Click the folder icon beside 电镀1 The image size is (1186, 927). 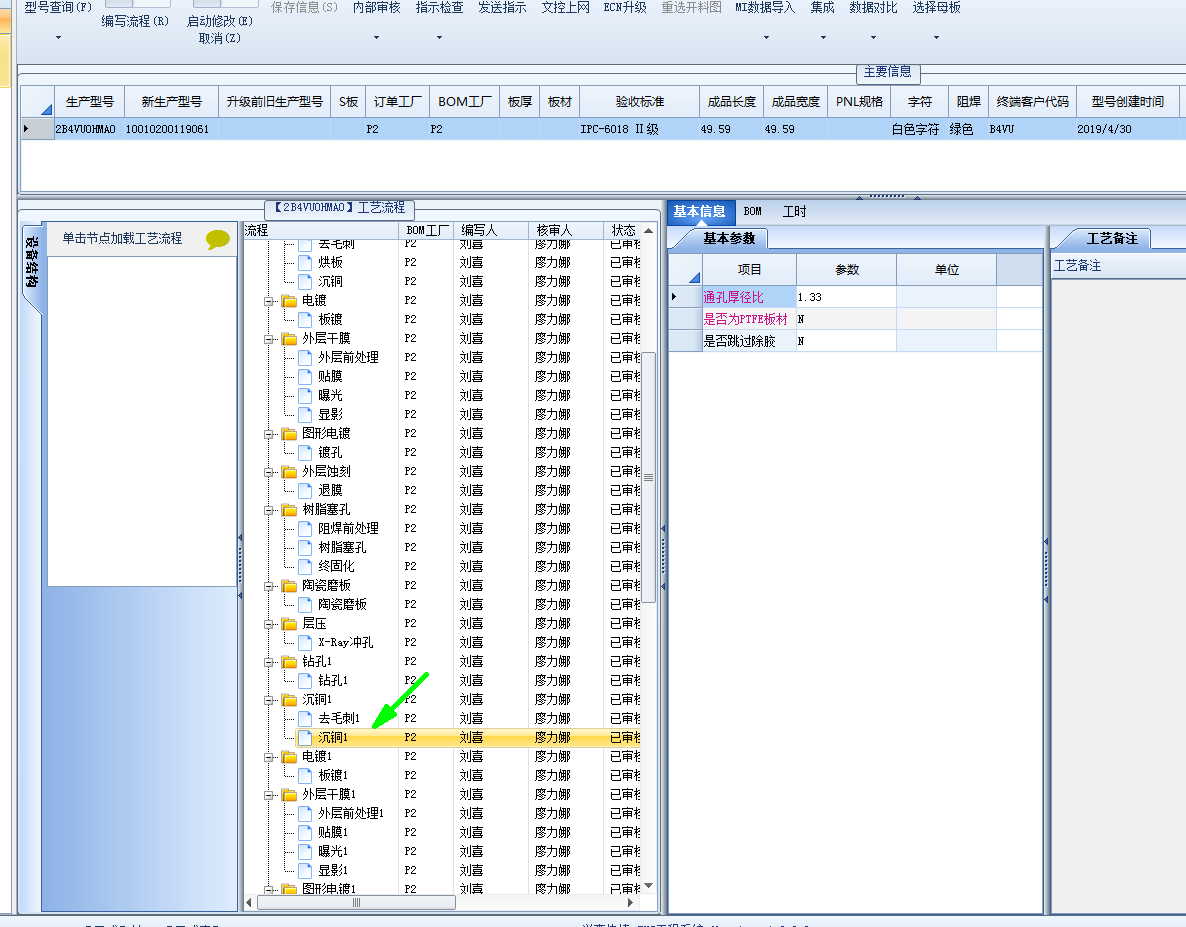289,757
